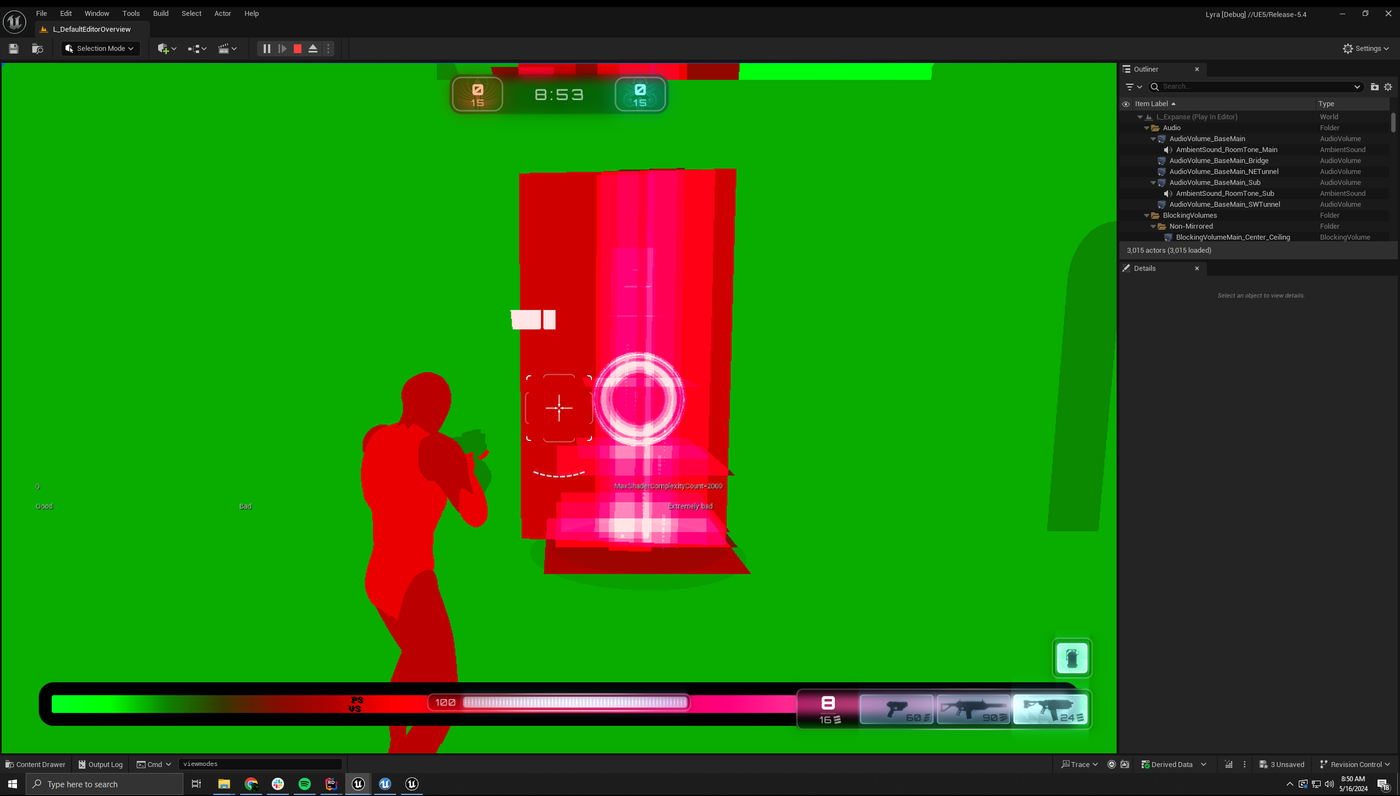This screenshot has width=1400, height=796.
Task: Open the Spotify icon in the taskbar
Action: point(304,784)
